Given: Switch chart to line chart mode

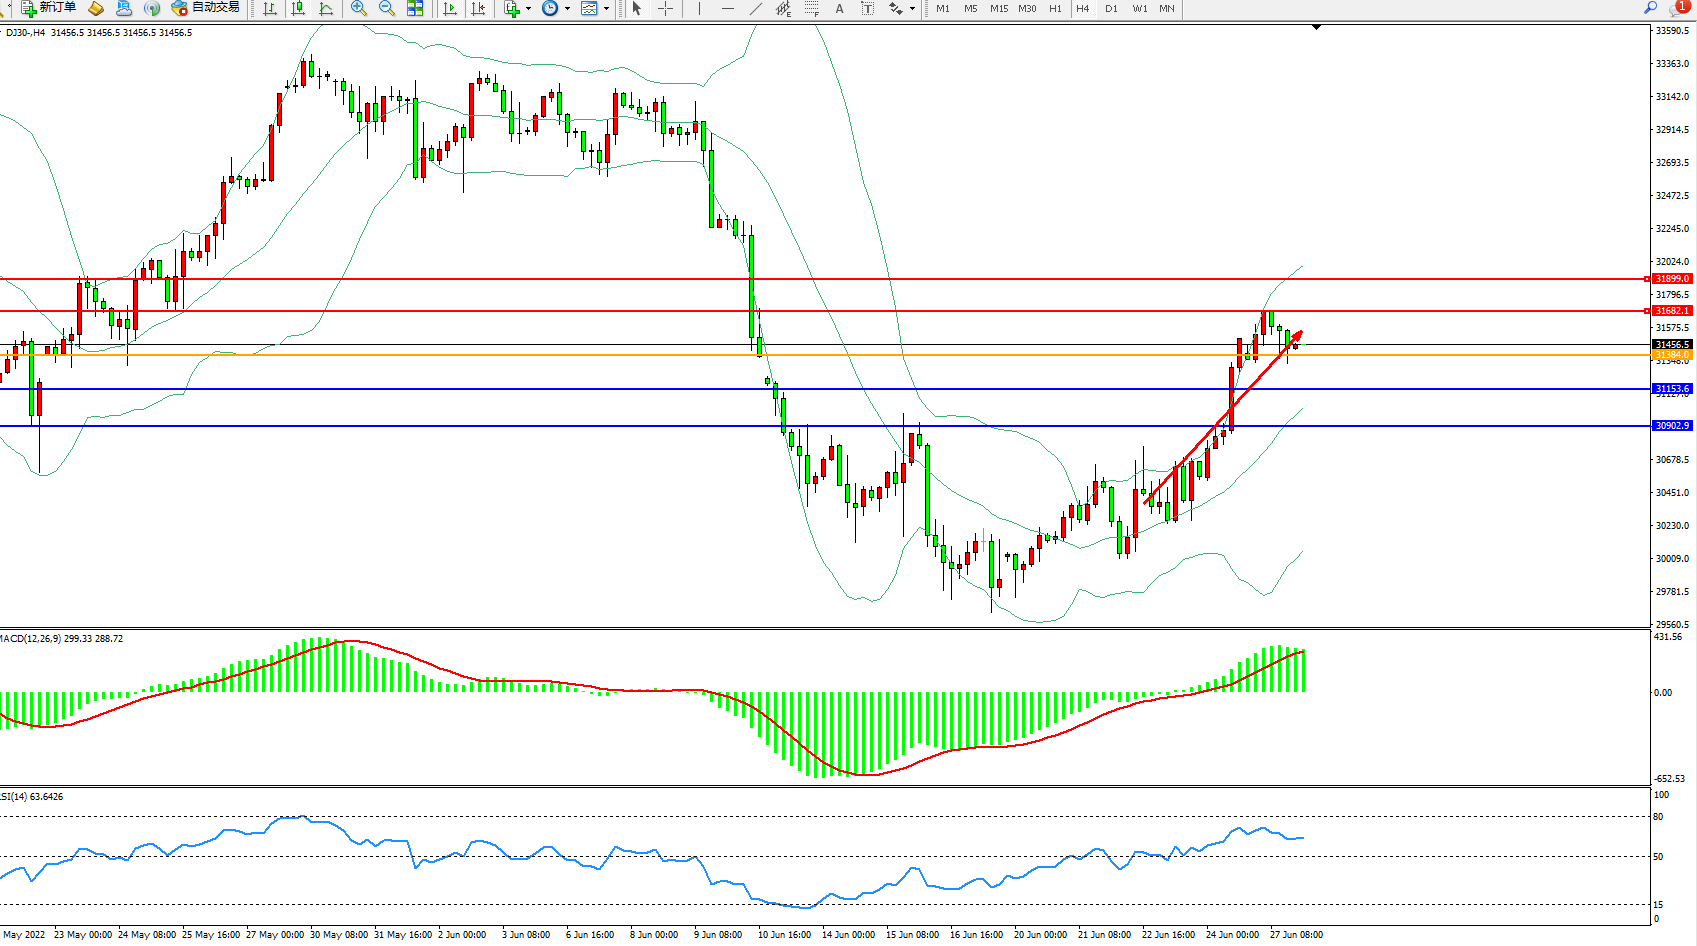Looking at the screenshot, I should pyautogui.click(x=326, y=8).
